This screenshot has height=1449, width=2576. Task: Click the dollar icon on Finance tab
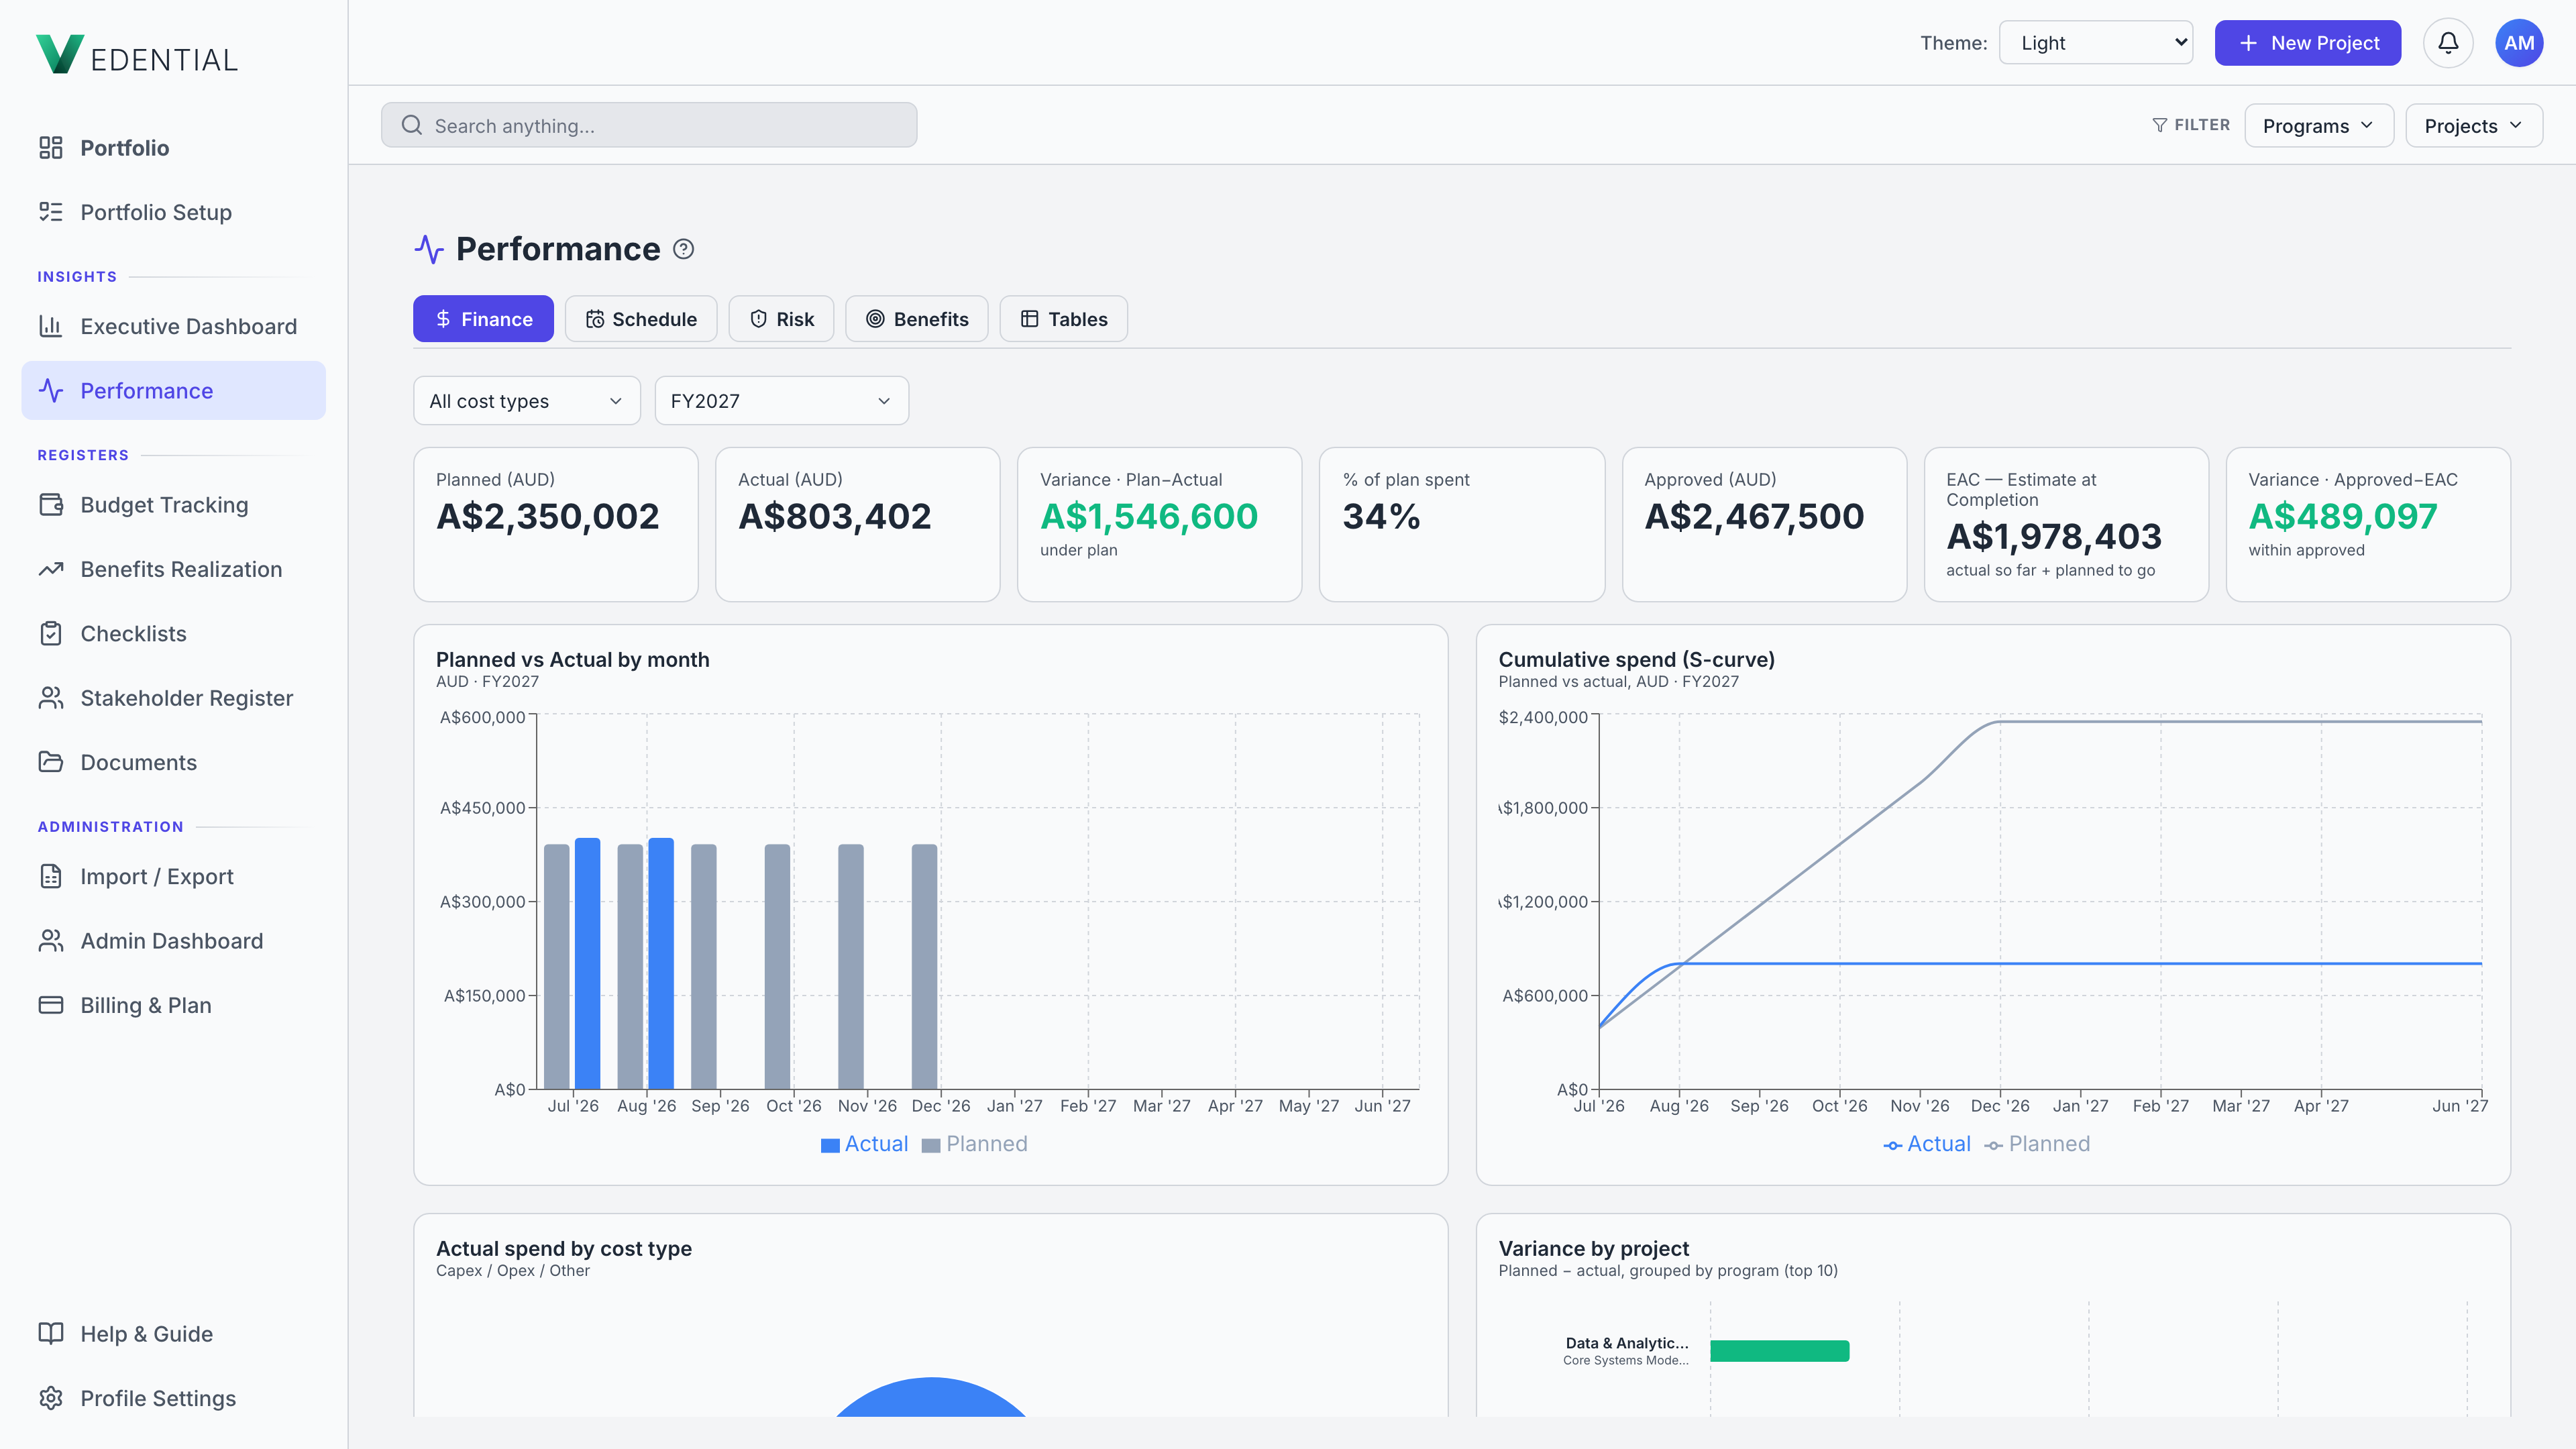[x=443, y=319]
